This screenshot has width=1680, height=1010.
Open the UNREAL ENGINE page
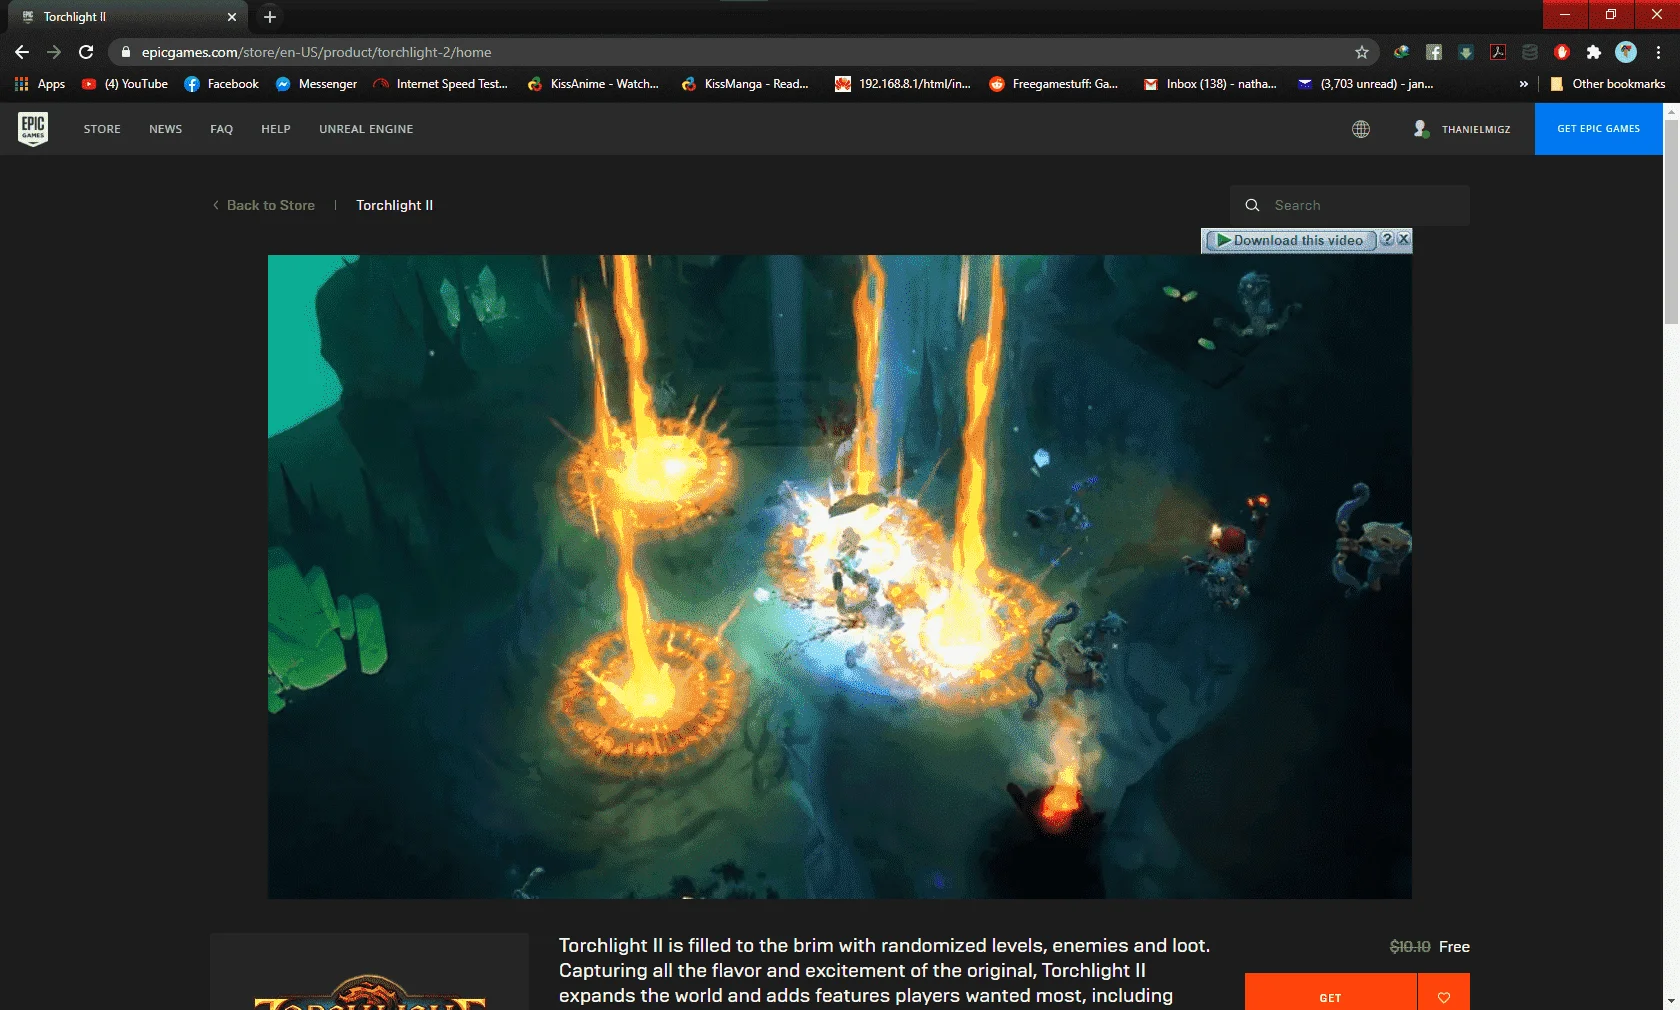click(x=366, y=129)
